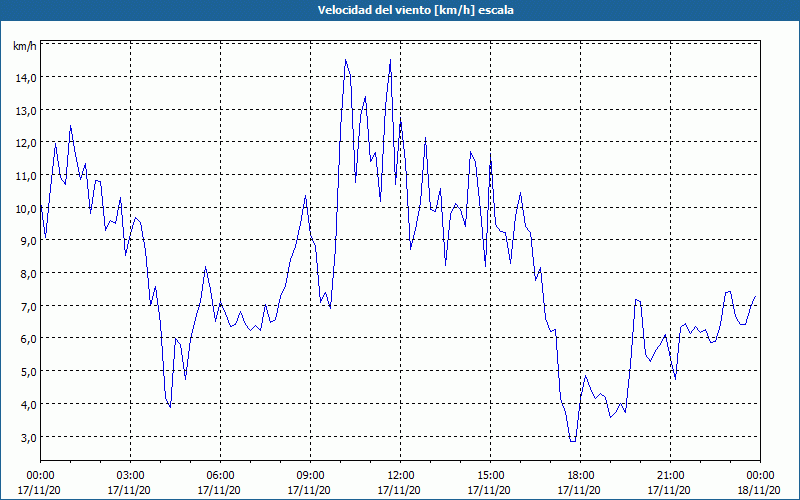Select the '7,0' y-axis value
The width and height of the screenshot is (800, 500).
[x=28, y=306]
